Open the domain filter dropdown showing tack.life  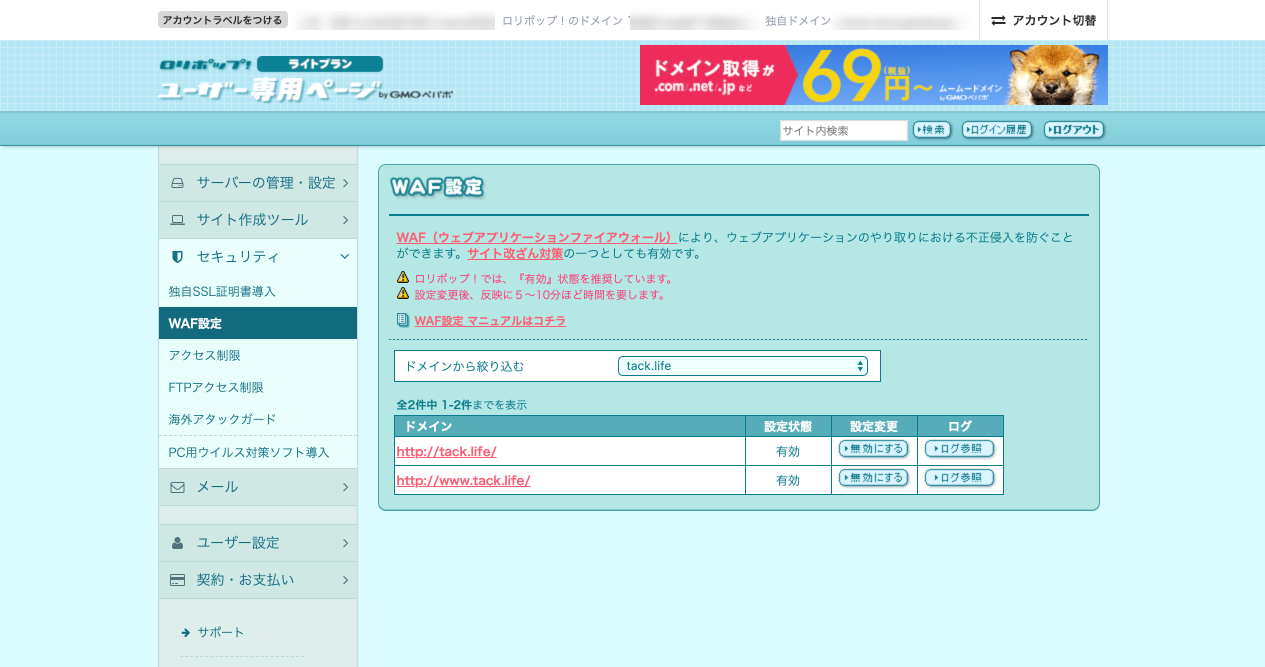pos(742,366)
